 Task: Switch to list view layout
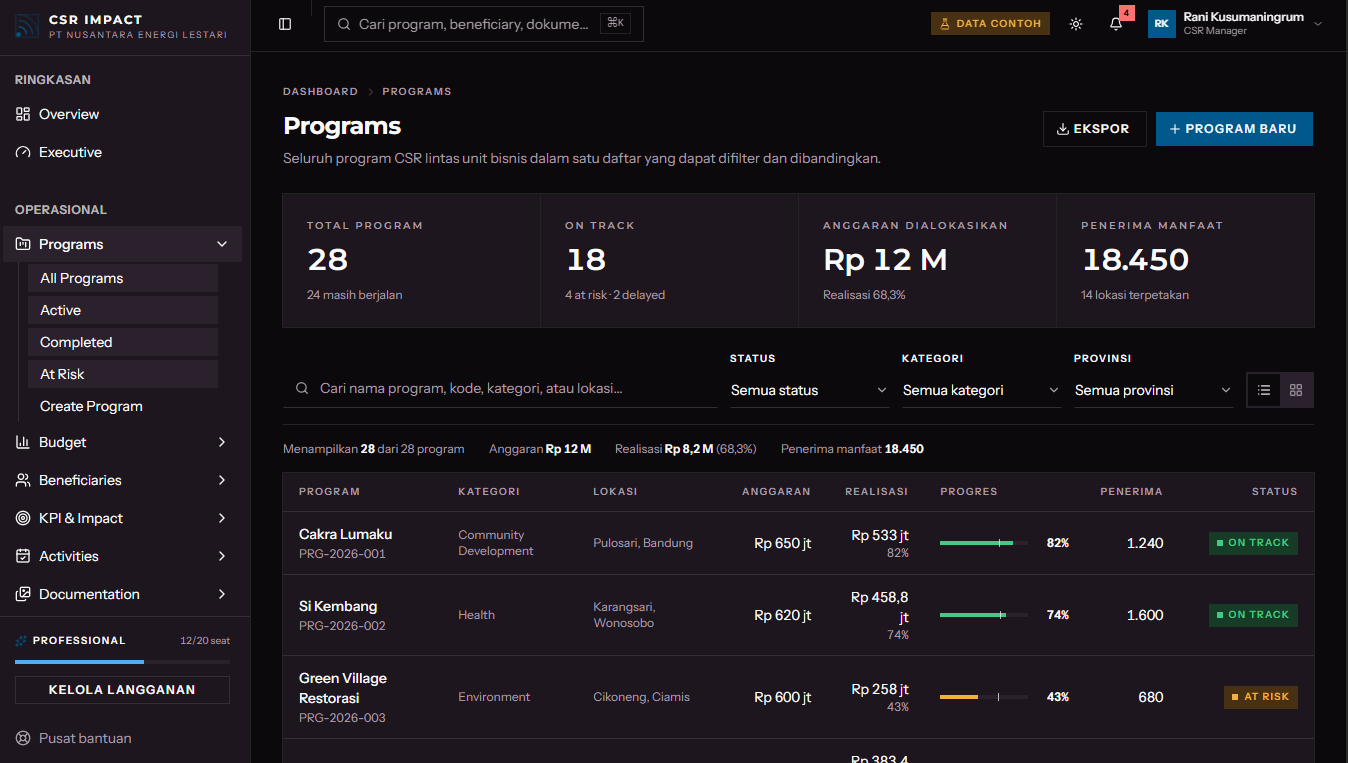(x=1264, y=390)
